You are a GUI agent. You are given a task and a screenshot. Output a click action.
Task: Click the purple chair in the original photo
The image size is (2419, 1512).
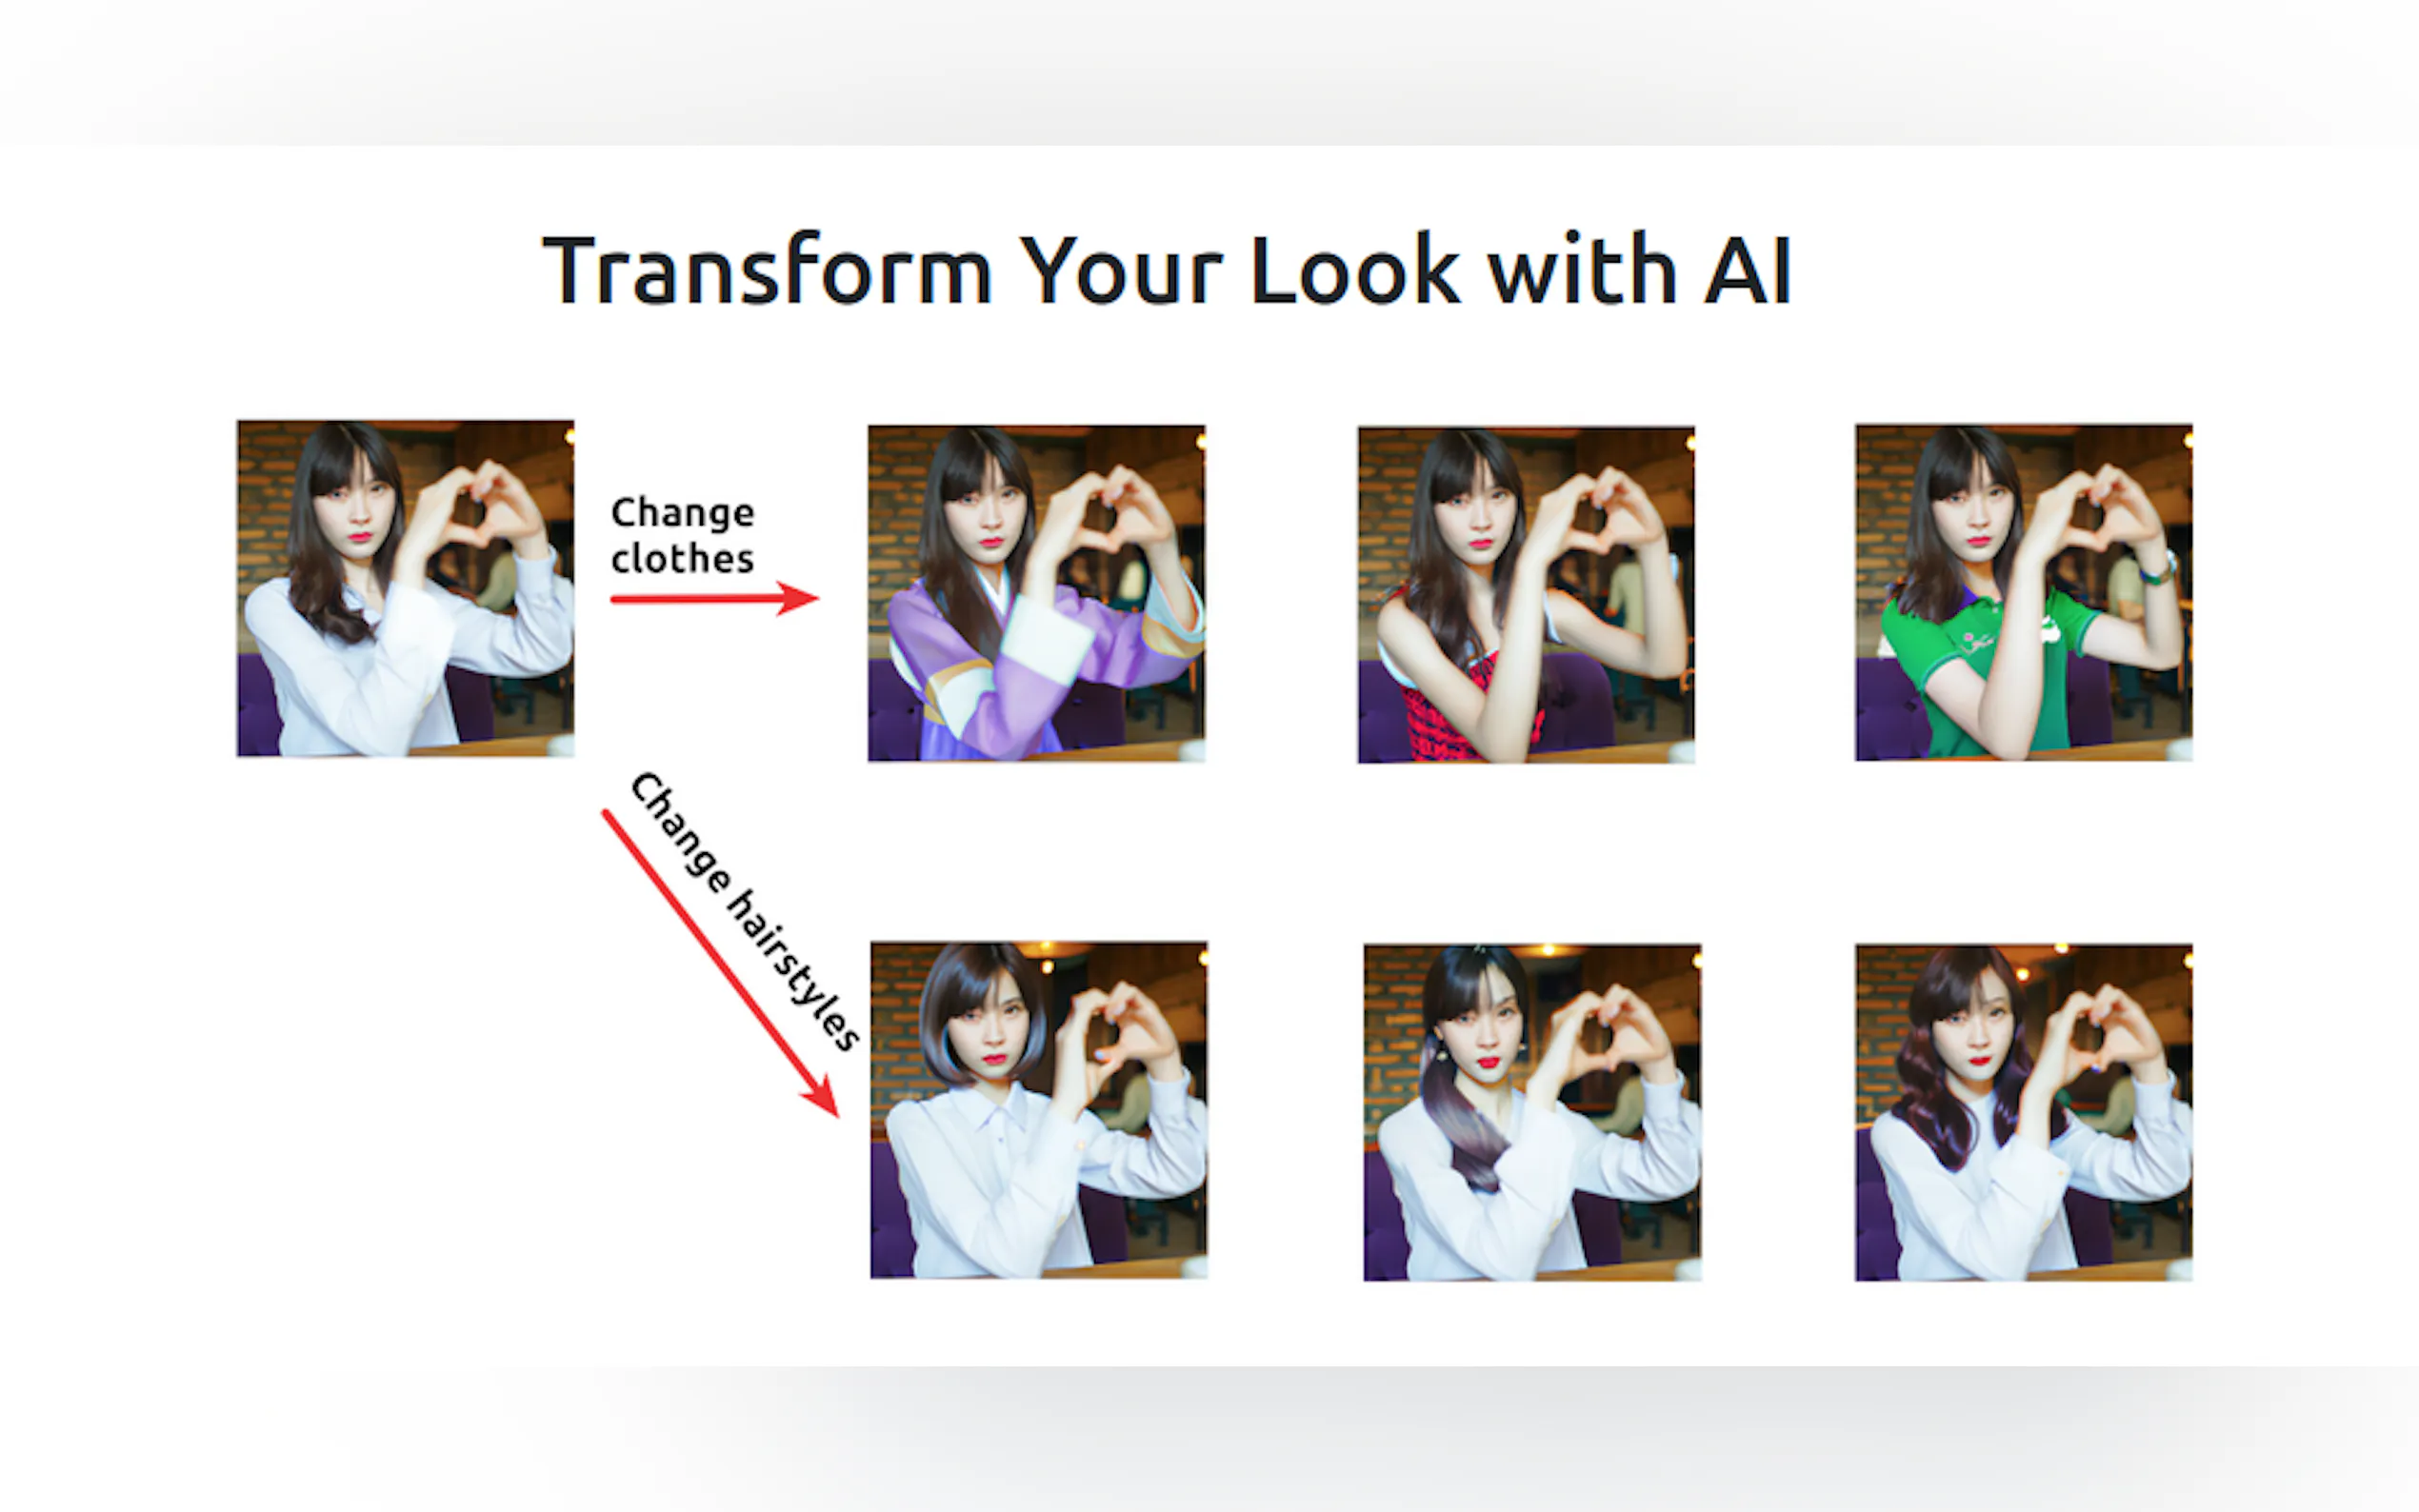(x=258, y=705)
